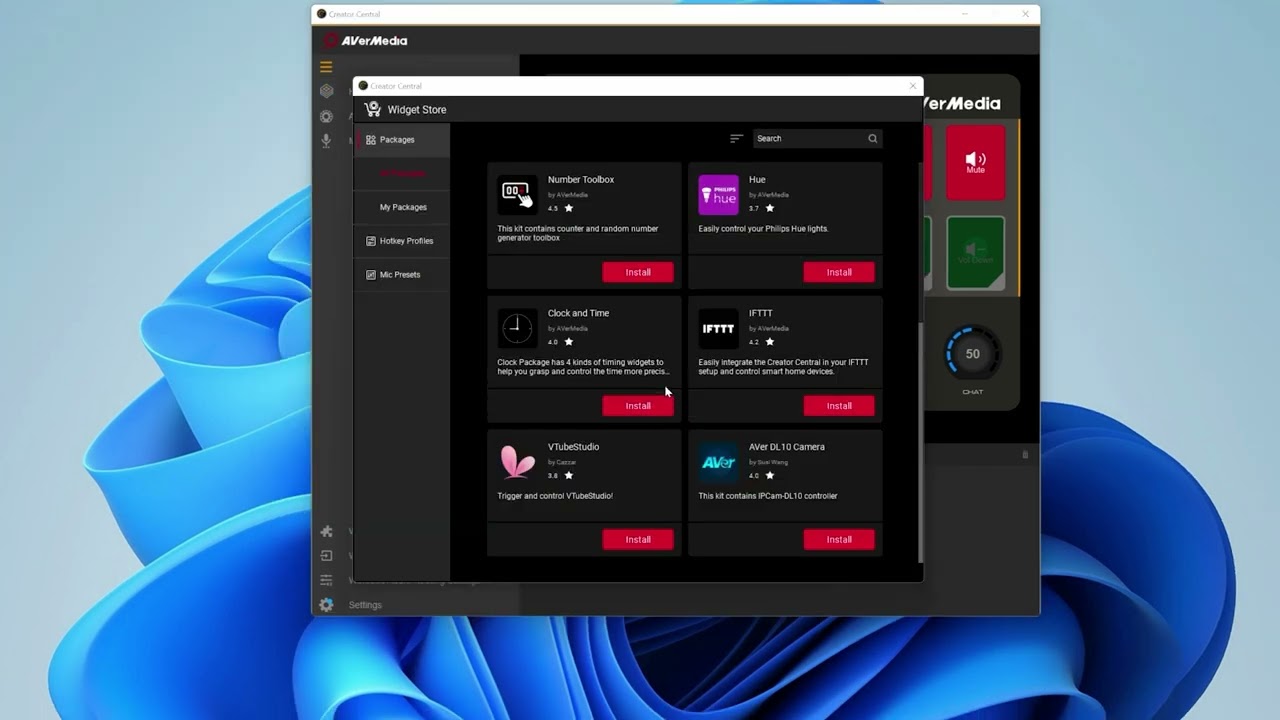Click the rating star of Number Toolbox

tap(569, 208)
